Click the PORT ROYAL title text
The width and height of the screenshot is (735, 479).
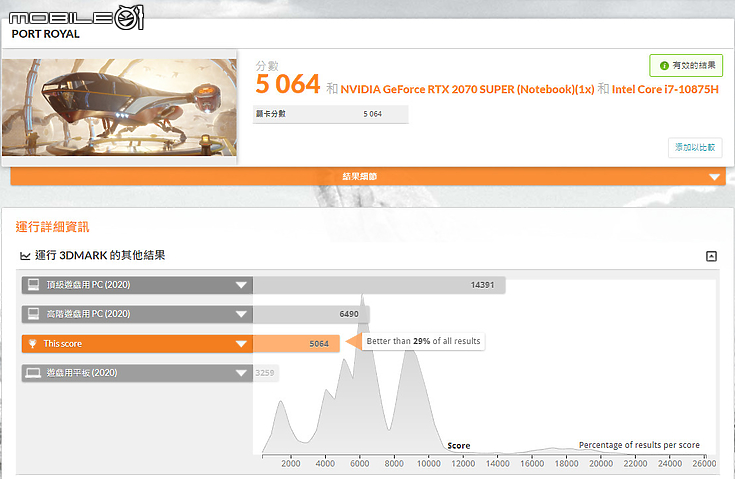(45, 34)
